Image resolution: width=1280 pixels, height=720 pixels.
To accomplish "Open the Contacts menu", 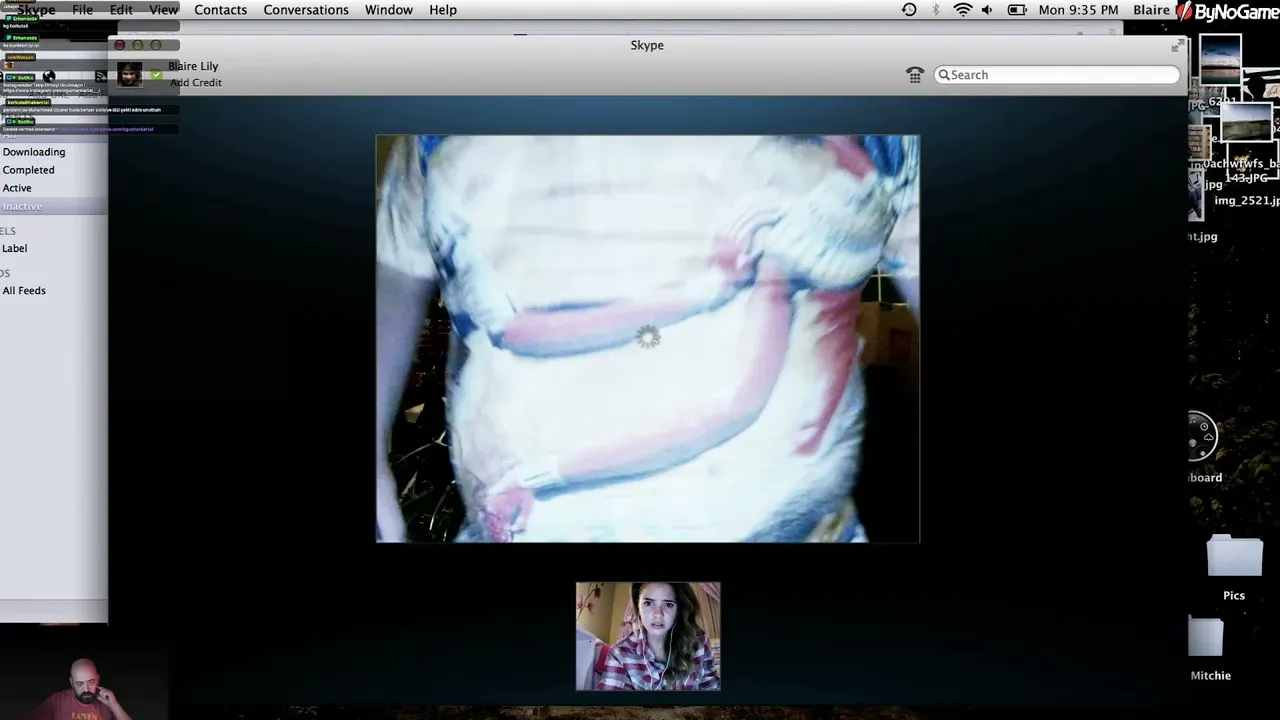I will click(x=220, y=10).
